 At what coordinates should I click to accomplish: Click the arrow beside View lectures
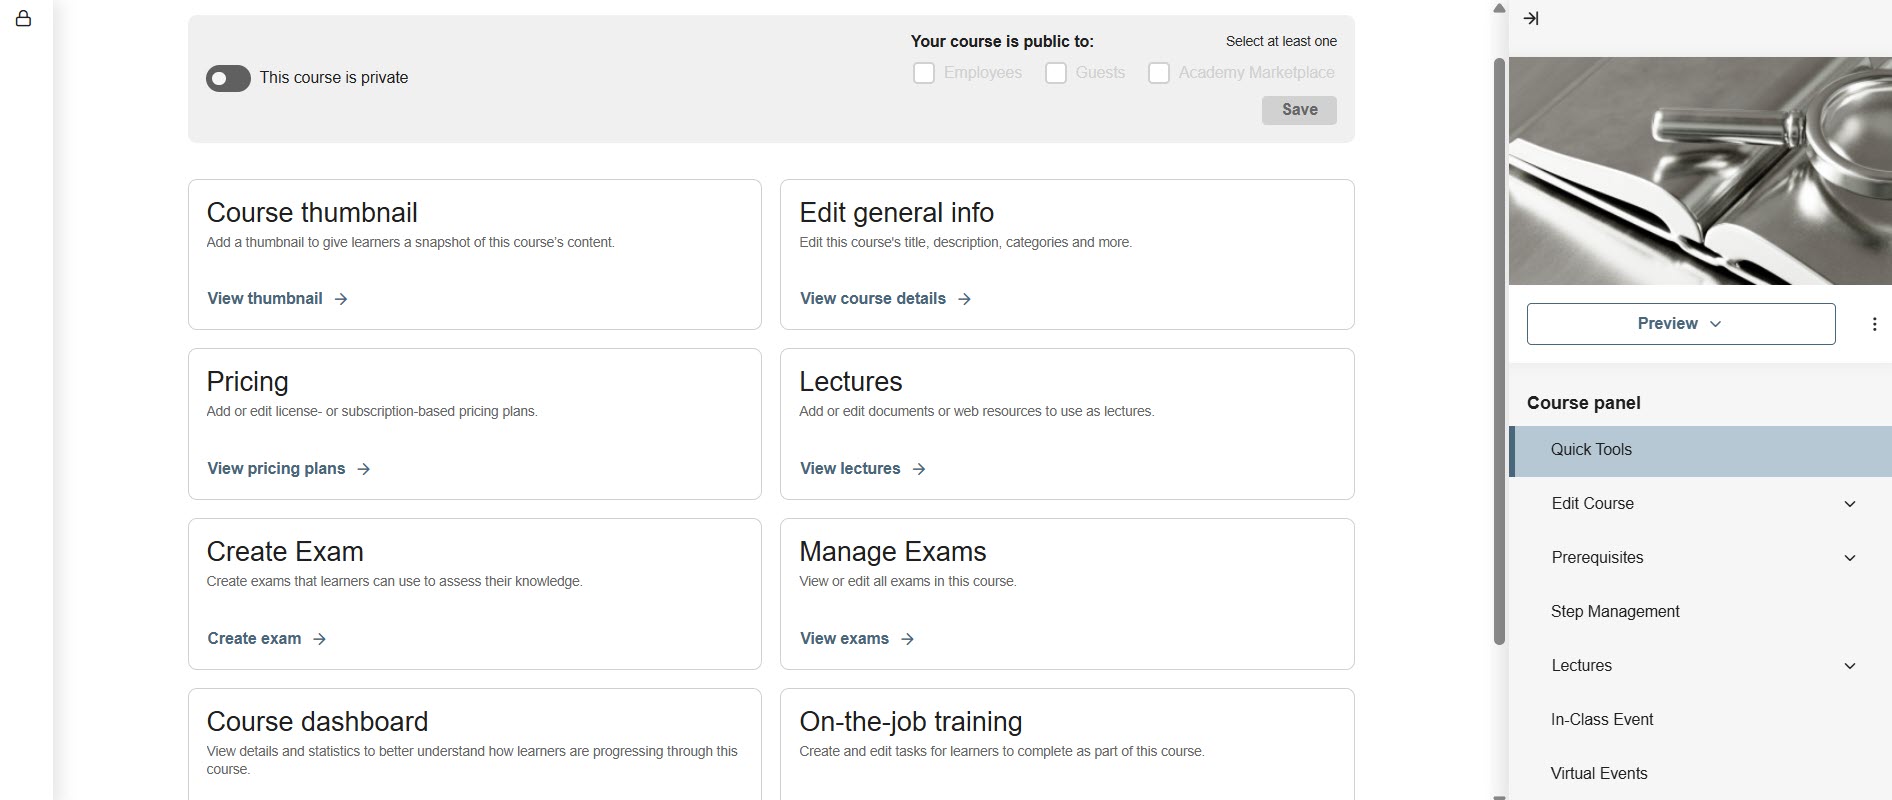[x=919, y=469]
